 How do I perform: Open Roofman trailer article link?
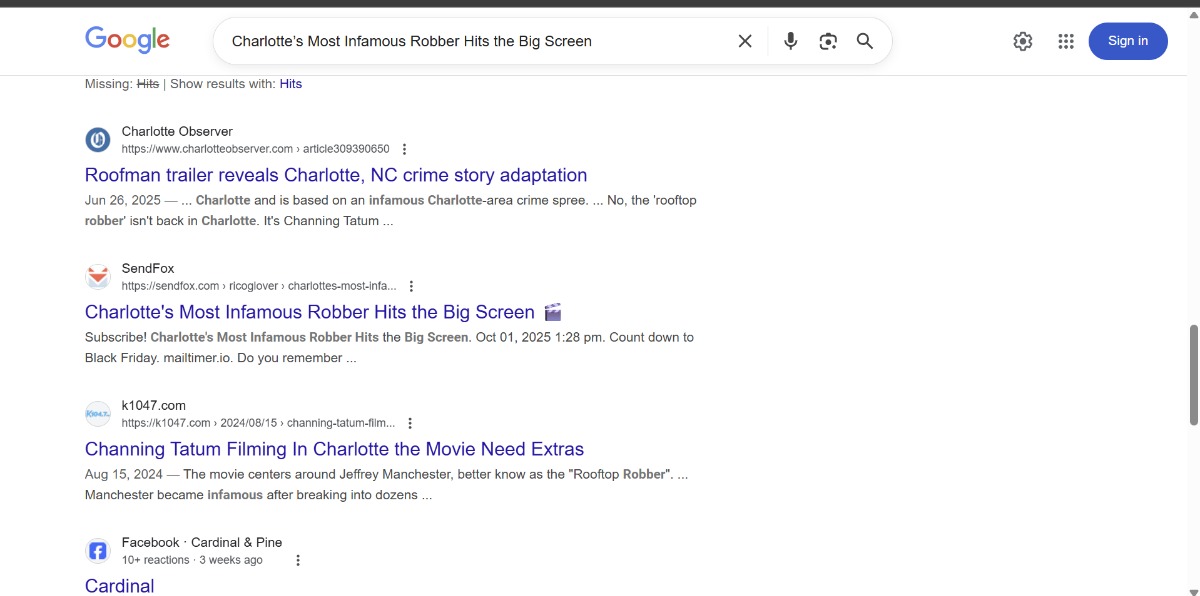(336, 175)
